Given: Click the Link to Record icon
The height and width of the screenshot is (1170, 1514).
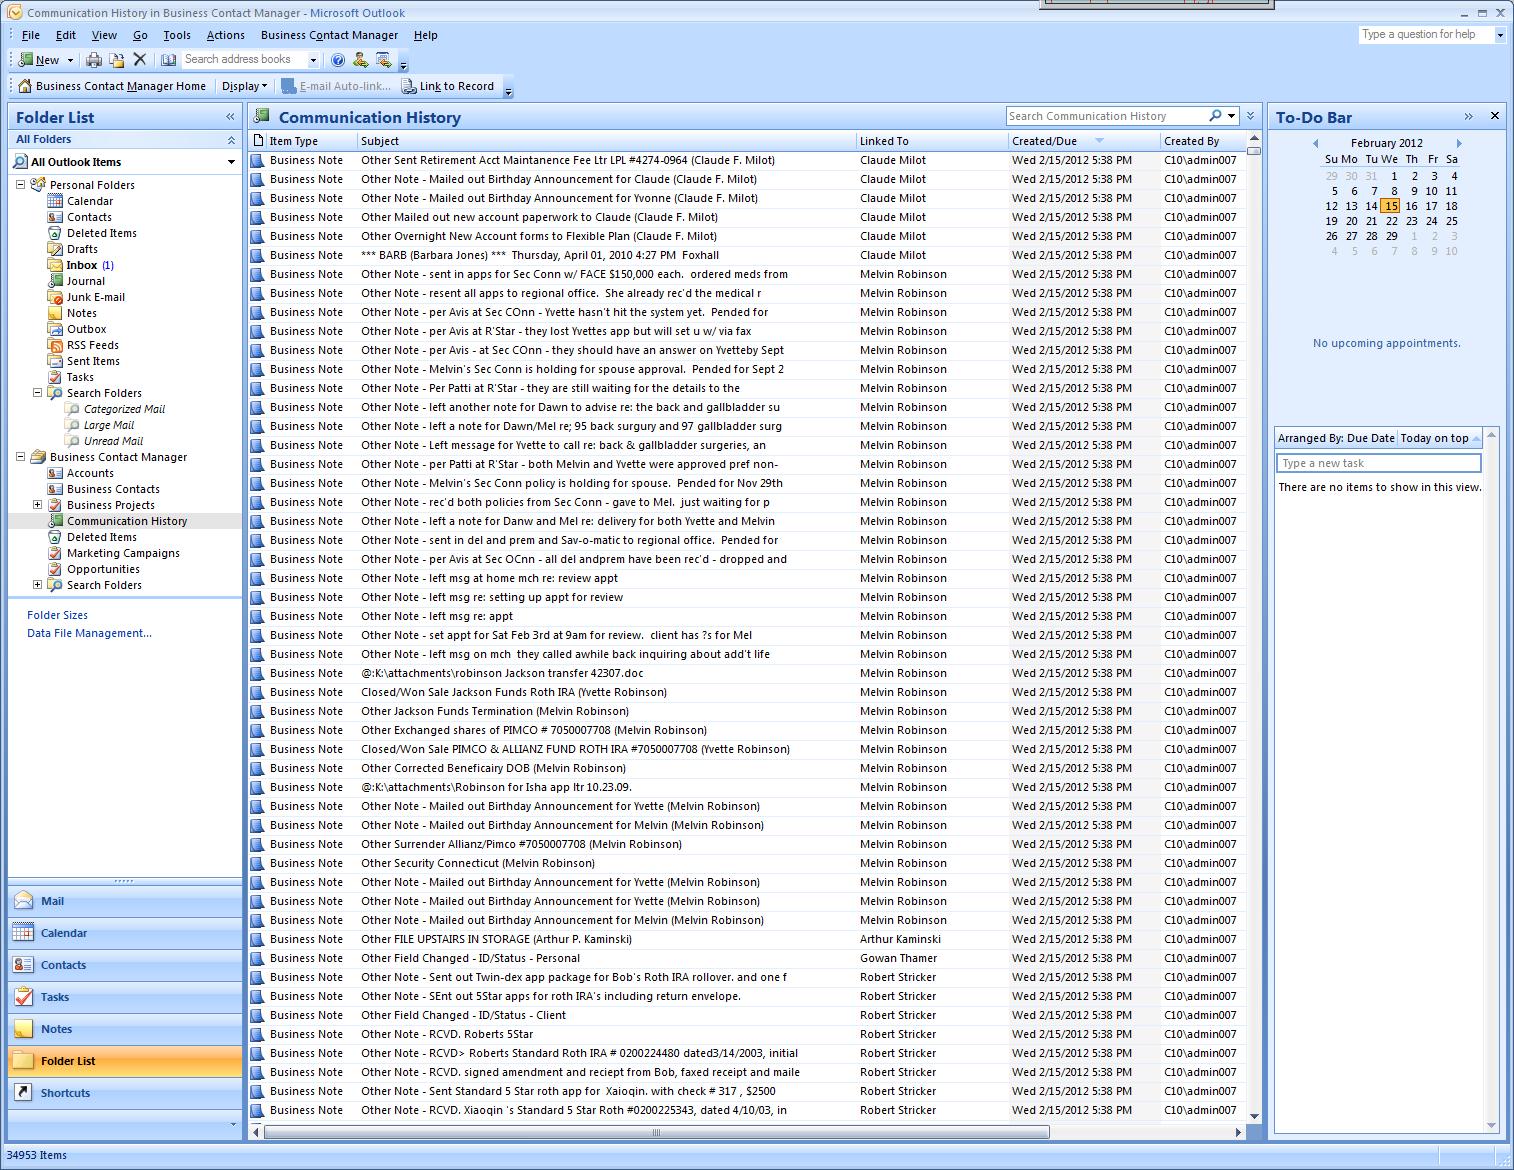Looking at the screenshot, I should [x=409, y=86].
